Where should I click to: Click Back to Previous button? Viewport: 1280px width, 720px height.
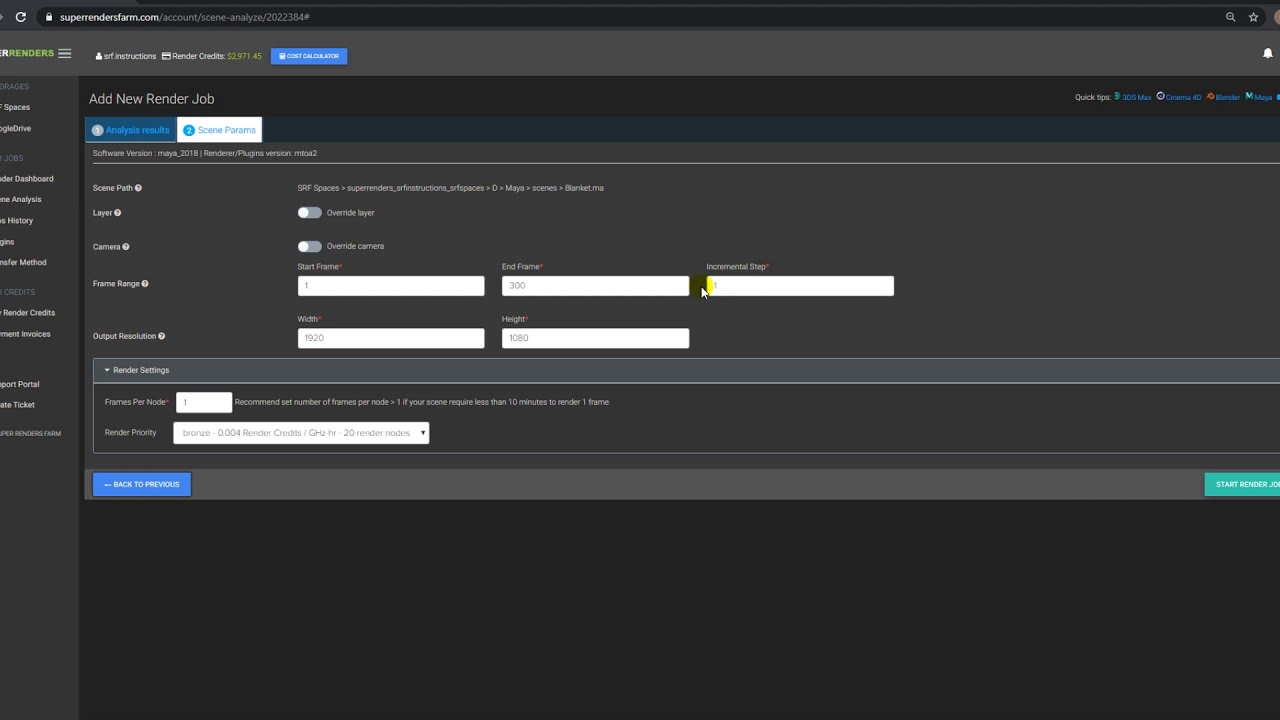point(142,484)
